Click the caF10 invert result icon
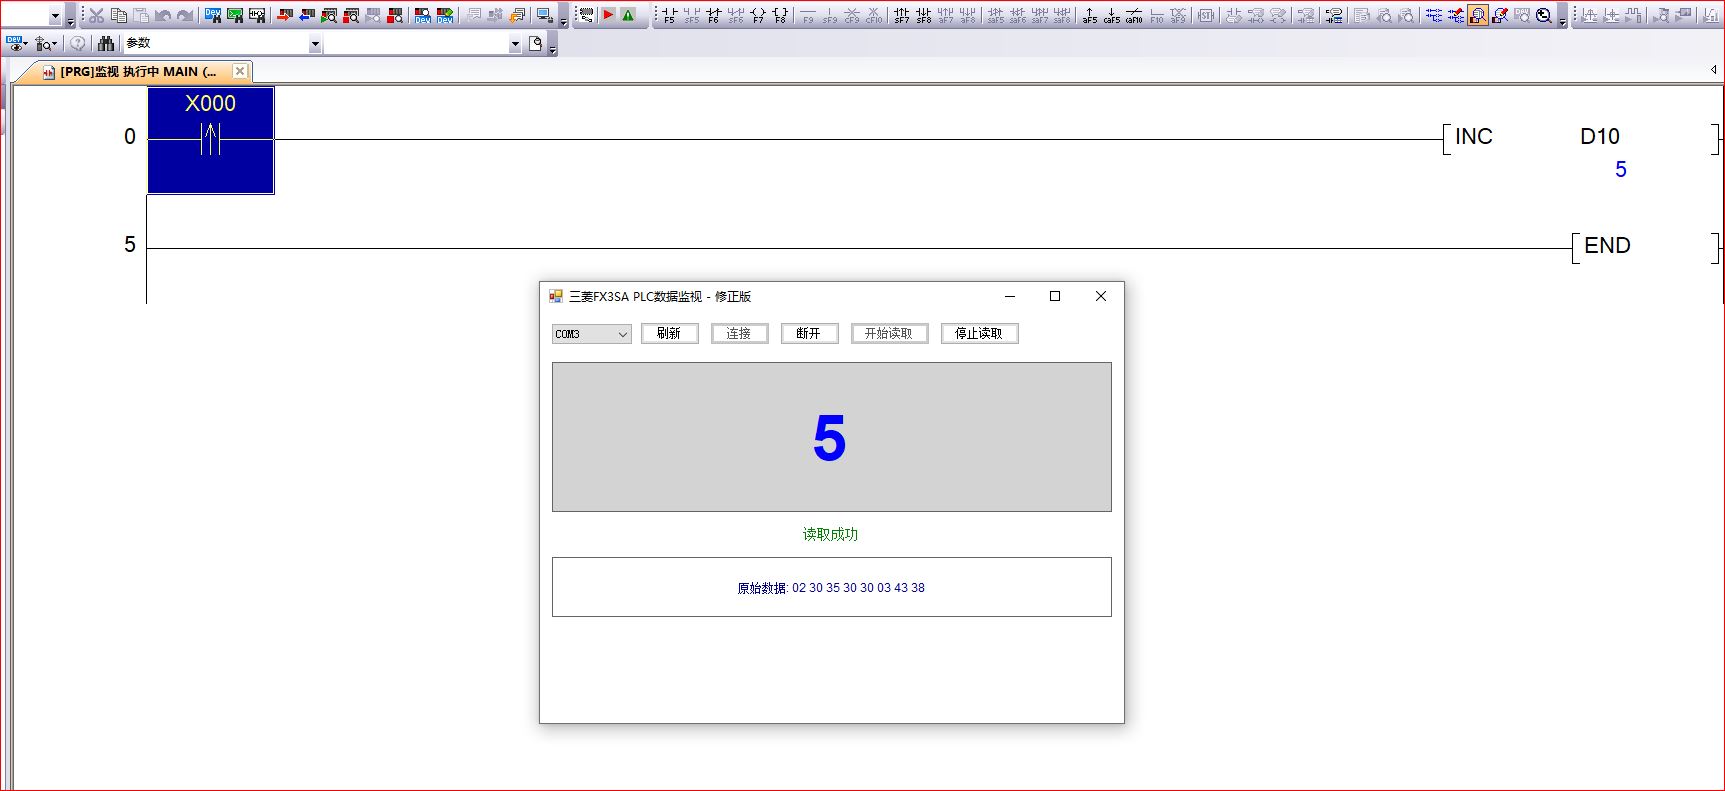The image size is (1725, 791). [x=1134, y=15]
